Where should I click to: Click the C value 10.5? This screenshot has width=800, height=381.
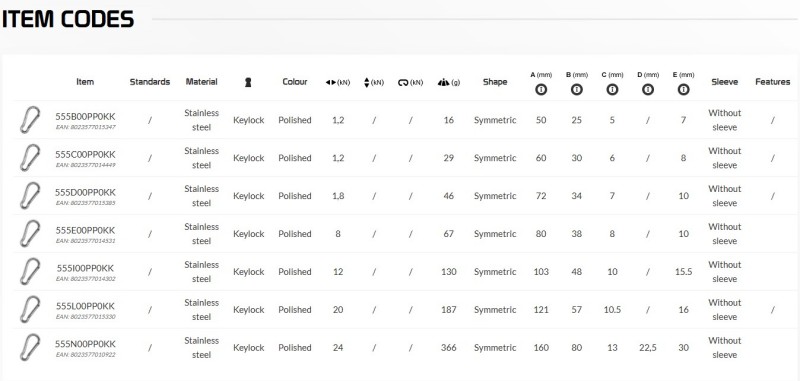pyautogui.click(x=612, y=310)
